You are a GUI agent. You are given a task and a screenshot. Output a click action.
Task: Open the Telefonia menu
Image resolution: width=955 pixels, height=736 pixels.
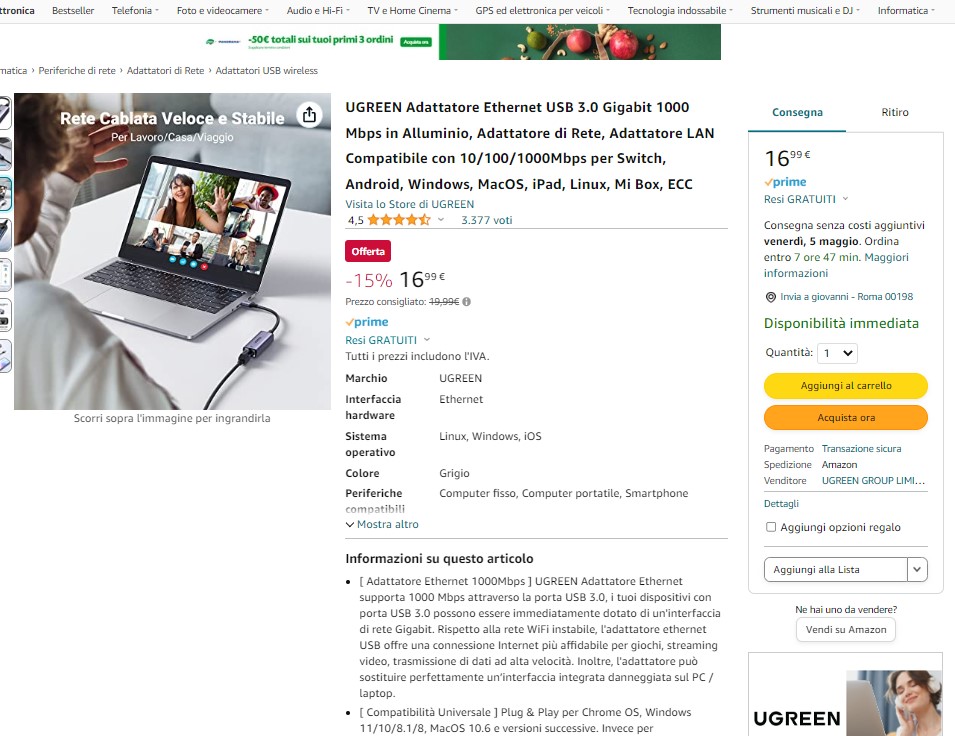click(135, 10)
